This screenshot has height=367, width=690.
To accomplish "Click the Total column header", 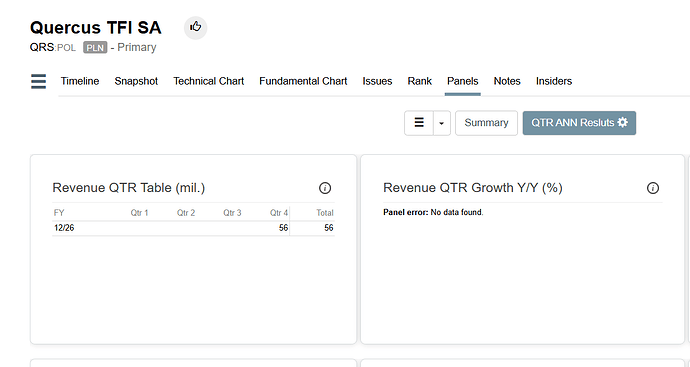I will pos(325,213).
